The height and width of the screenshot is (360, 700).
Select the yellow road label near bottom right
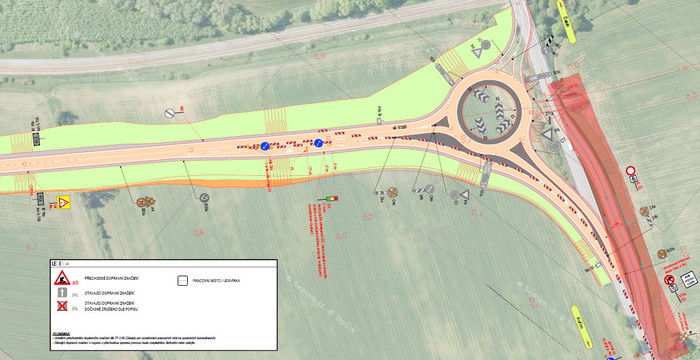582,327
